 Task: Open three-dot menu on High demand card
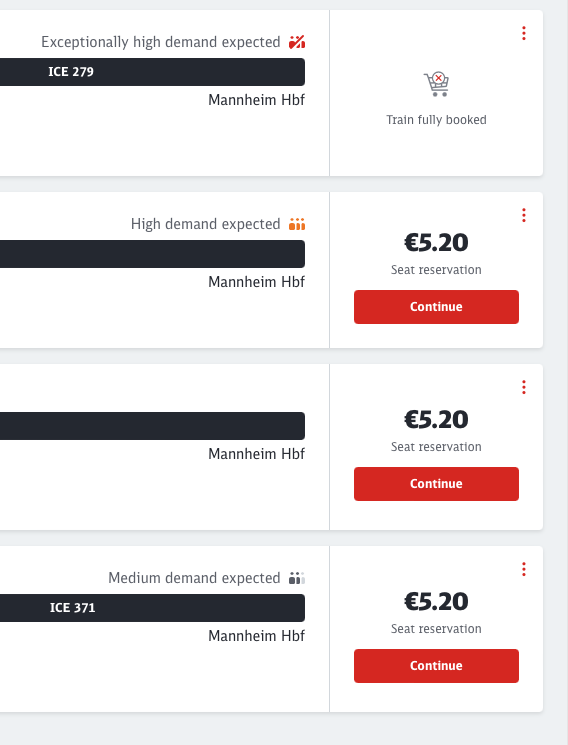(x=524, y=215)
